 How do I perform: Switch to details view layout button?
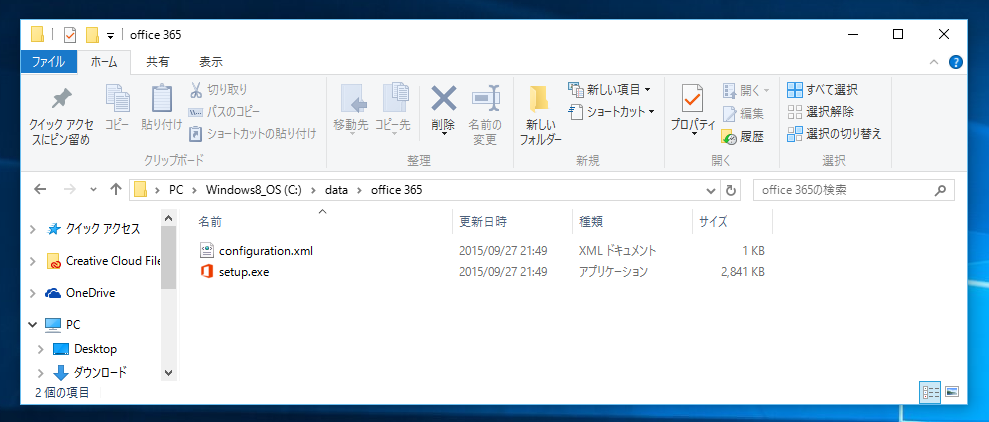[931, 392]
